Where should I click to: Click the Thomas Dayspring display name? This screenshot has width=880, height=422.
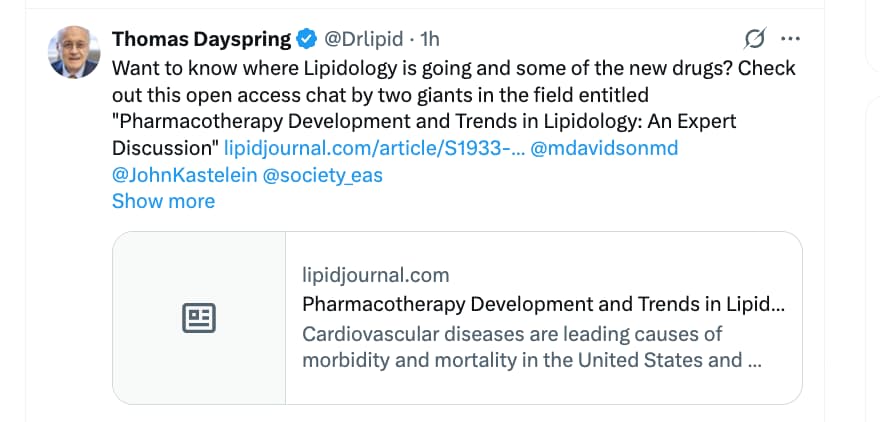click(201, 40)
